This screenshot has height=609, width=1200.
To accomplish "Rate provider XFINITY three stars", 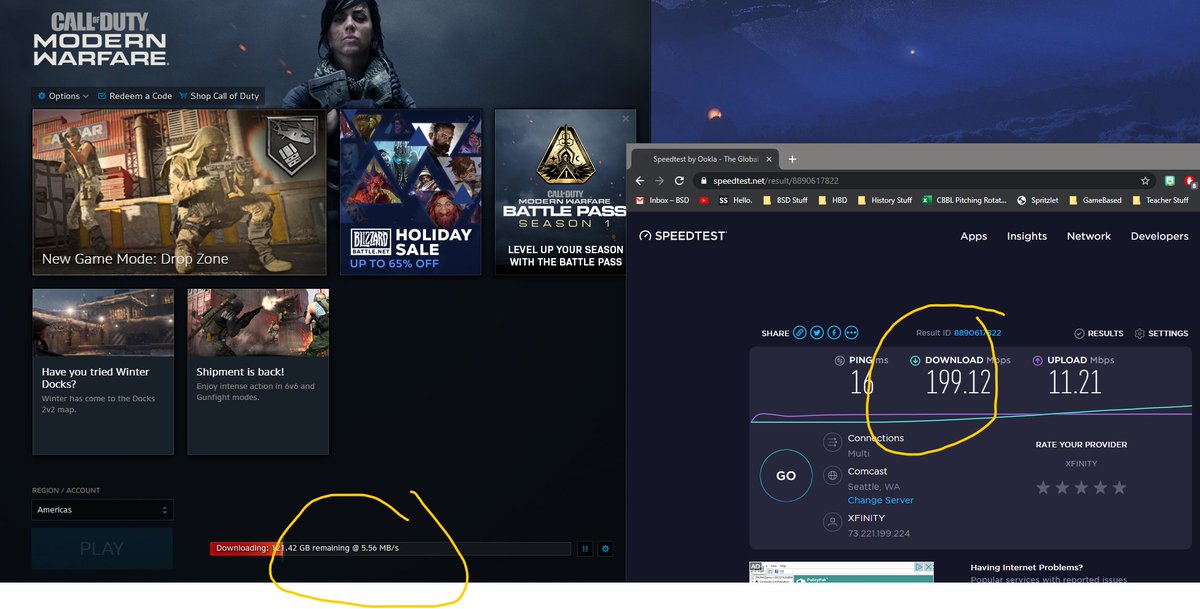I will pyautogui.click(x=1081, y=487).
